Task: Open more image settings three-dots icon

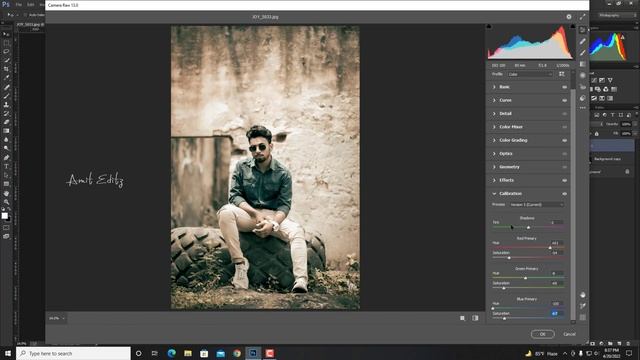Action: [x=582, y=108]
